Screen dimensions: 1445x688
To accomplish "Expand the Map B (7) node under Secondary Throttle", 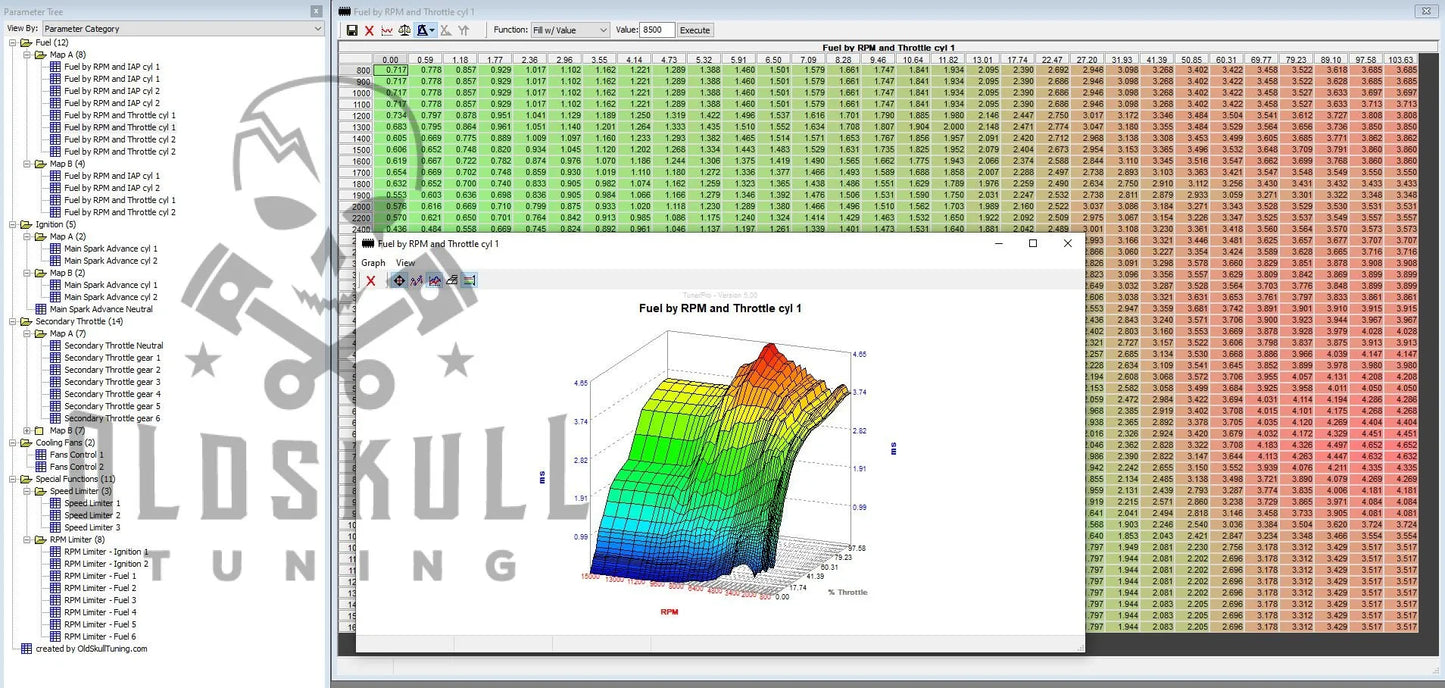I will pyautogui.click(x=27, y=431).
